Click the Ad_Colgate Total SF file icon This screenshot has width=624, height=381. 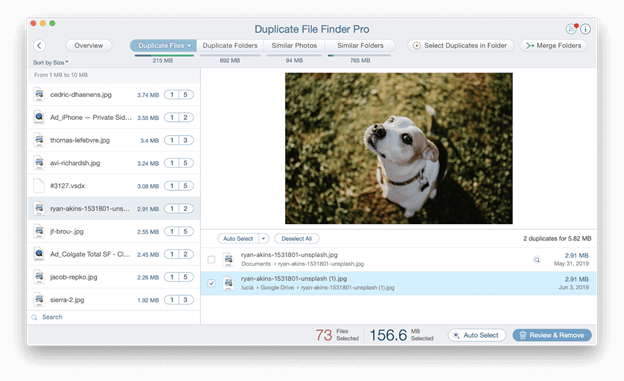[x=39, y=254]
